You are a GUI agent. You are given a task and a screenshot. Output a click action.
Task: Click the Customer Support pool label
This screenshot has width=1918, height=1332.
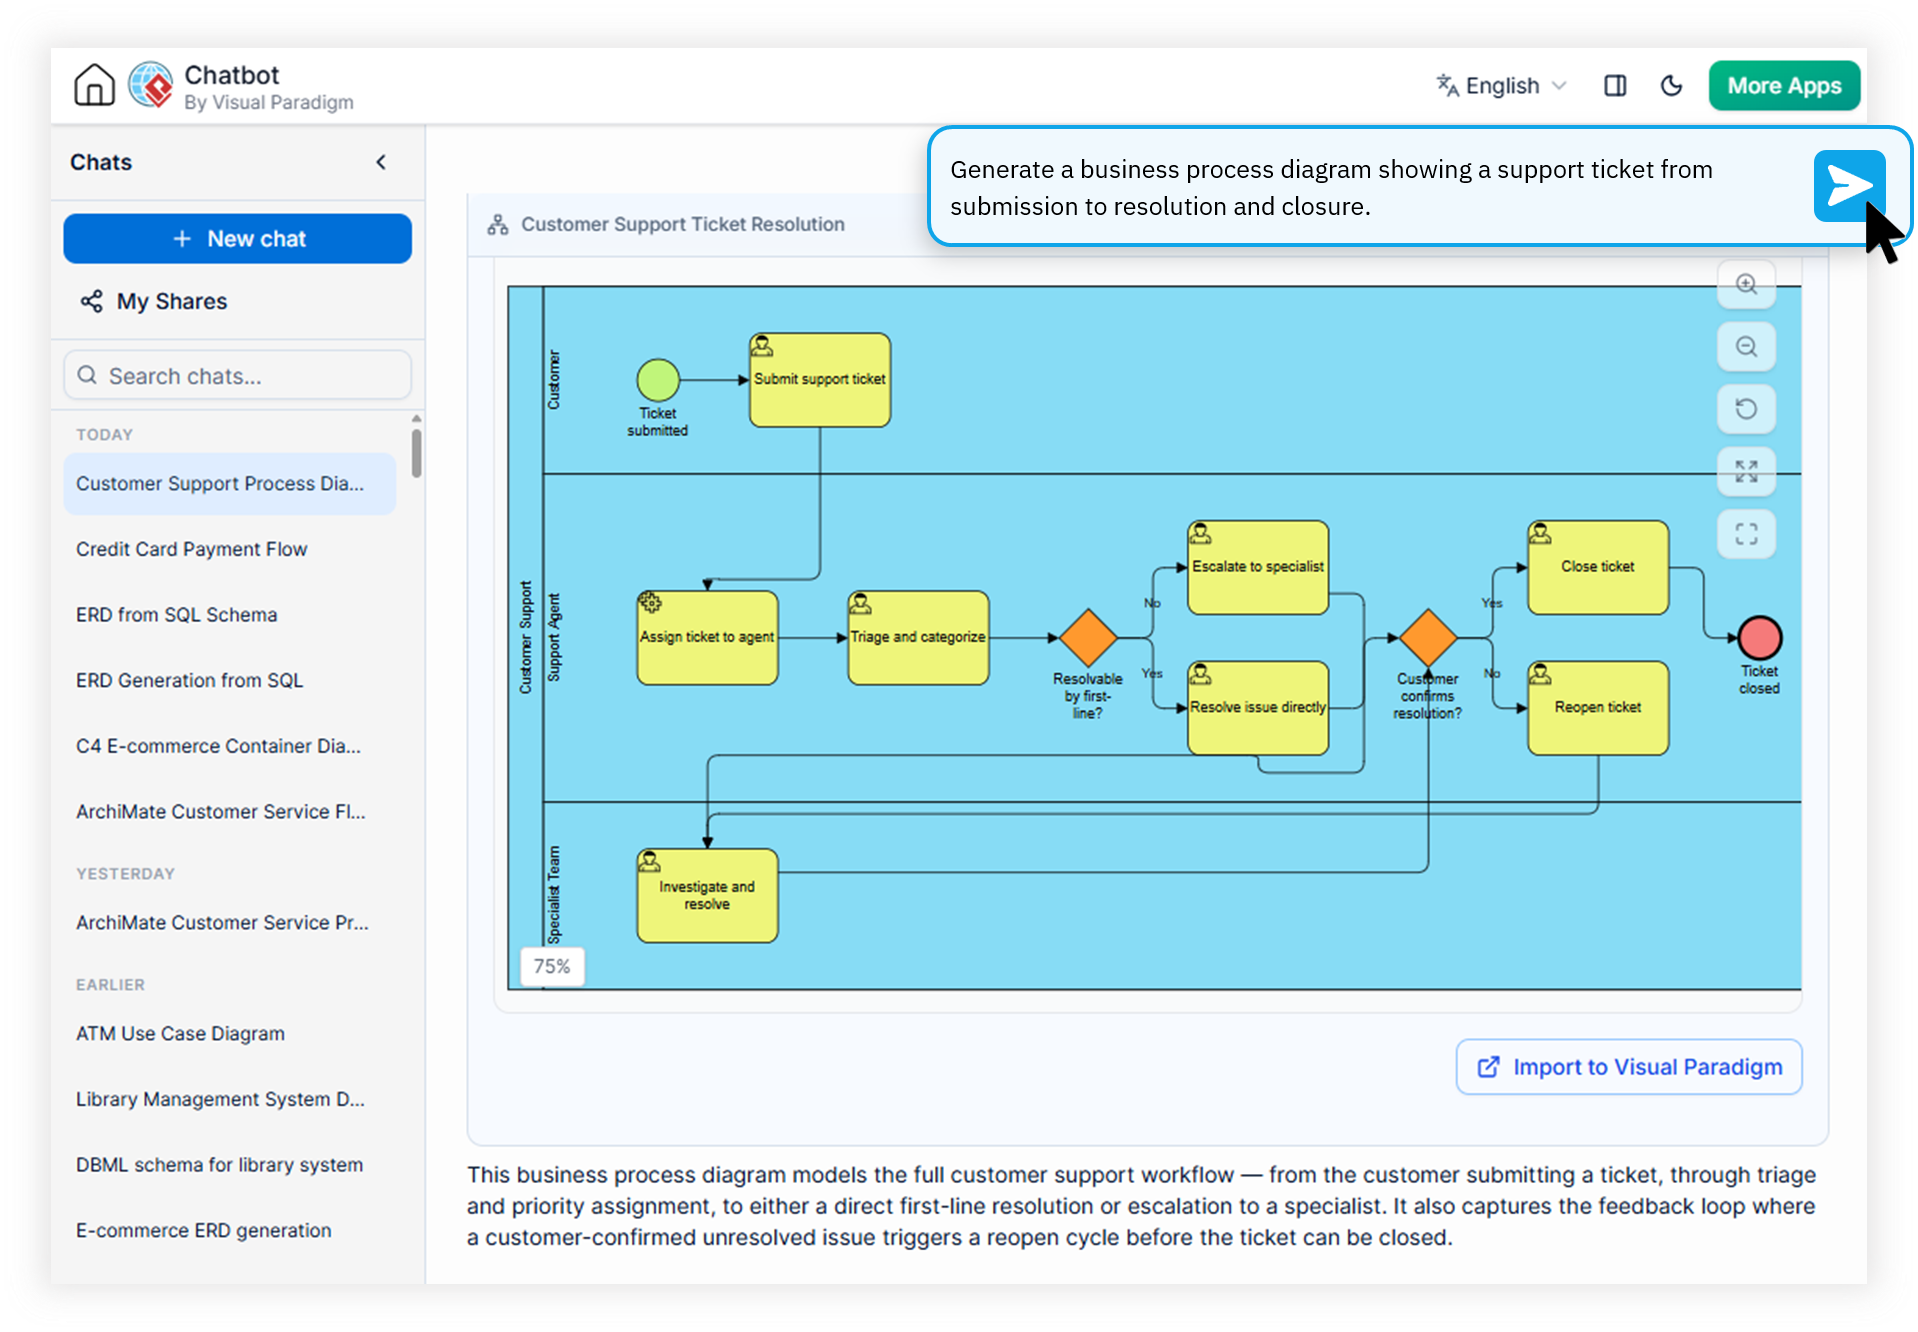pos(525,638)
